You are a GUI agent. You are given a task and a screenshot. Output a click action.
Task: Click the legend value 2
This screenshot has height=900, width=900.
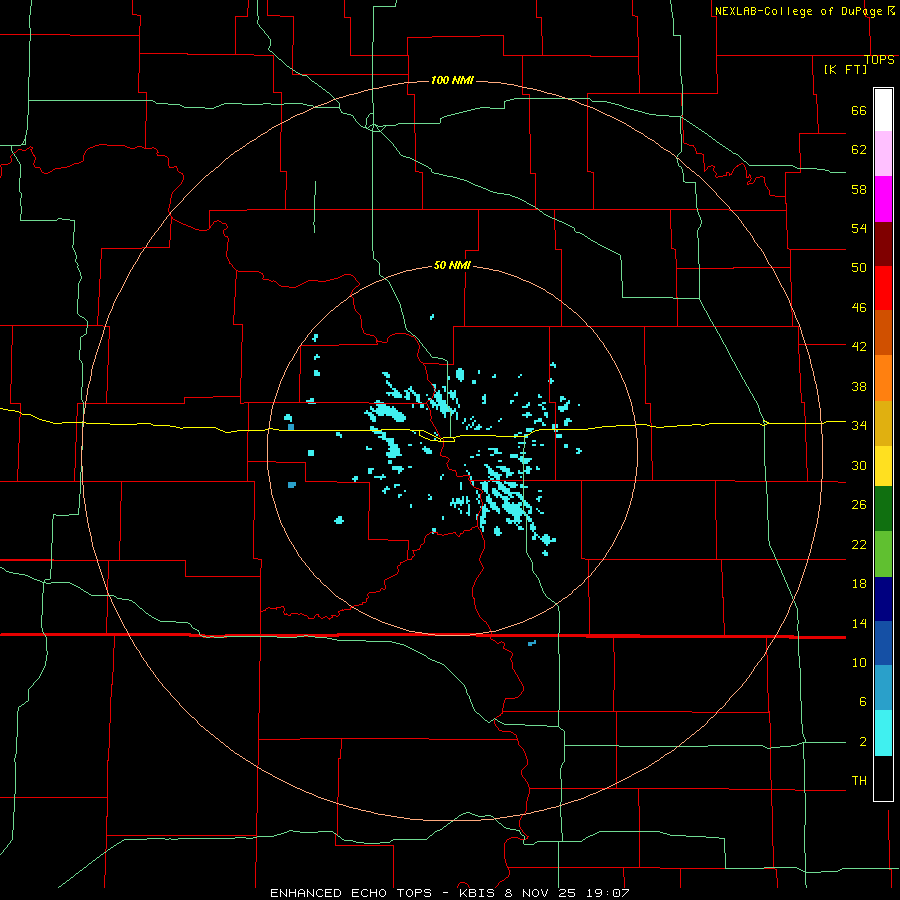click(863, 742)
